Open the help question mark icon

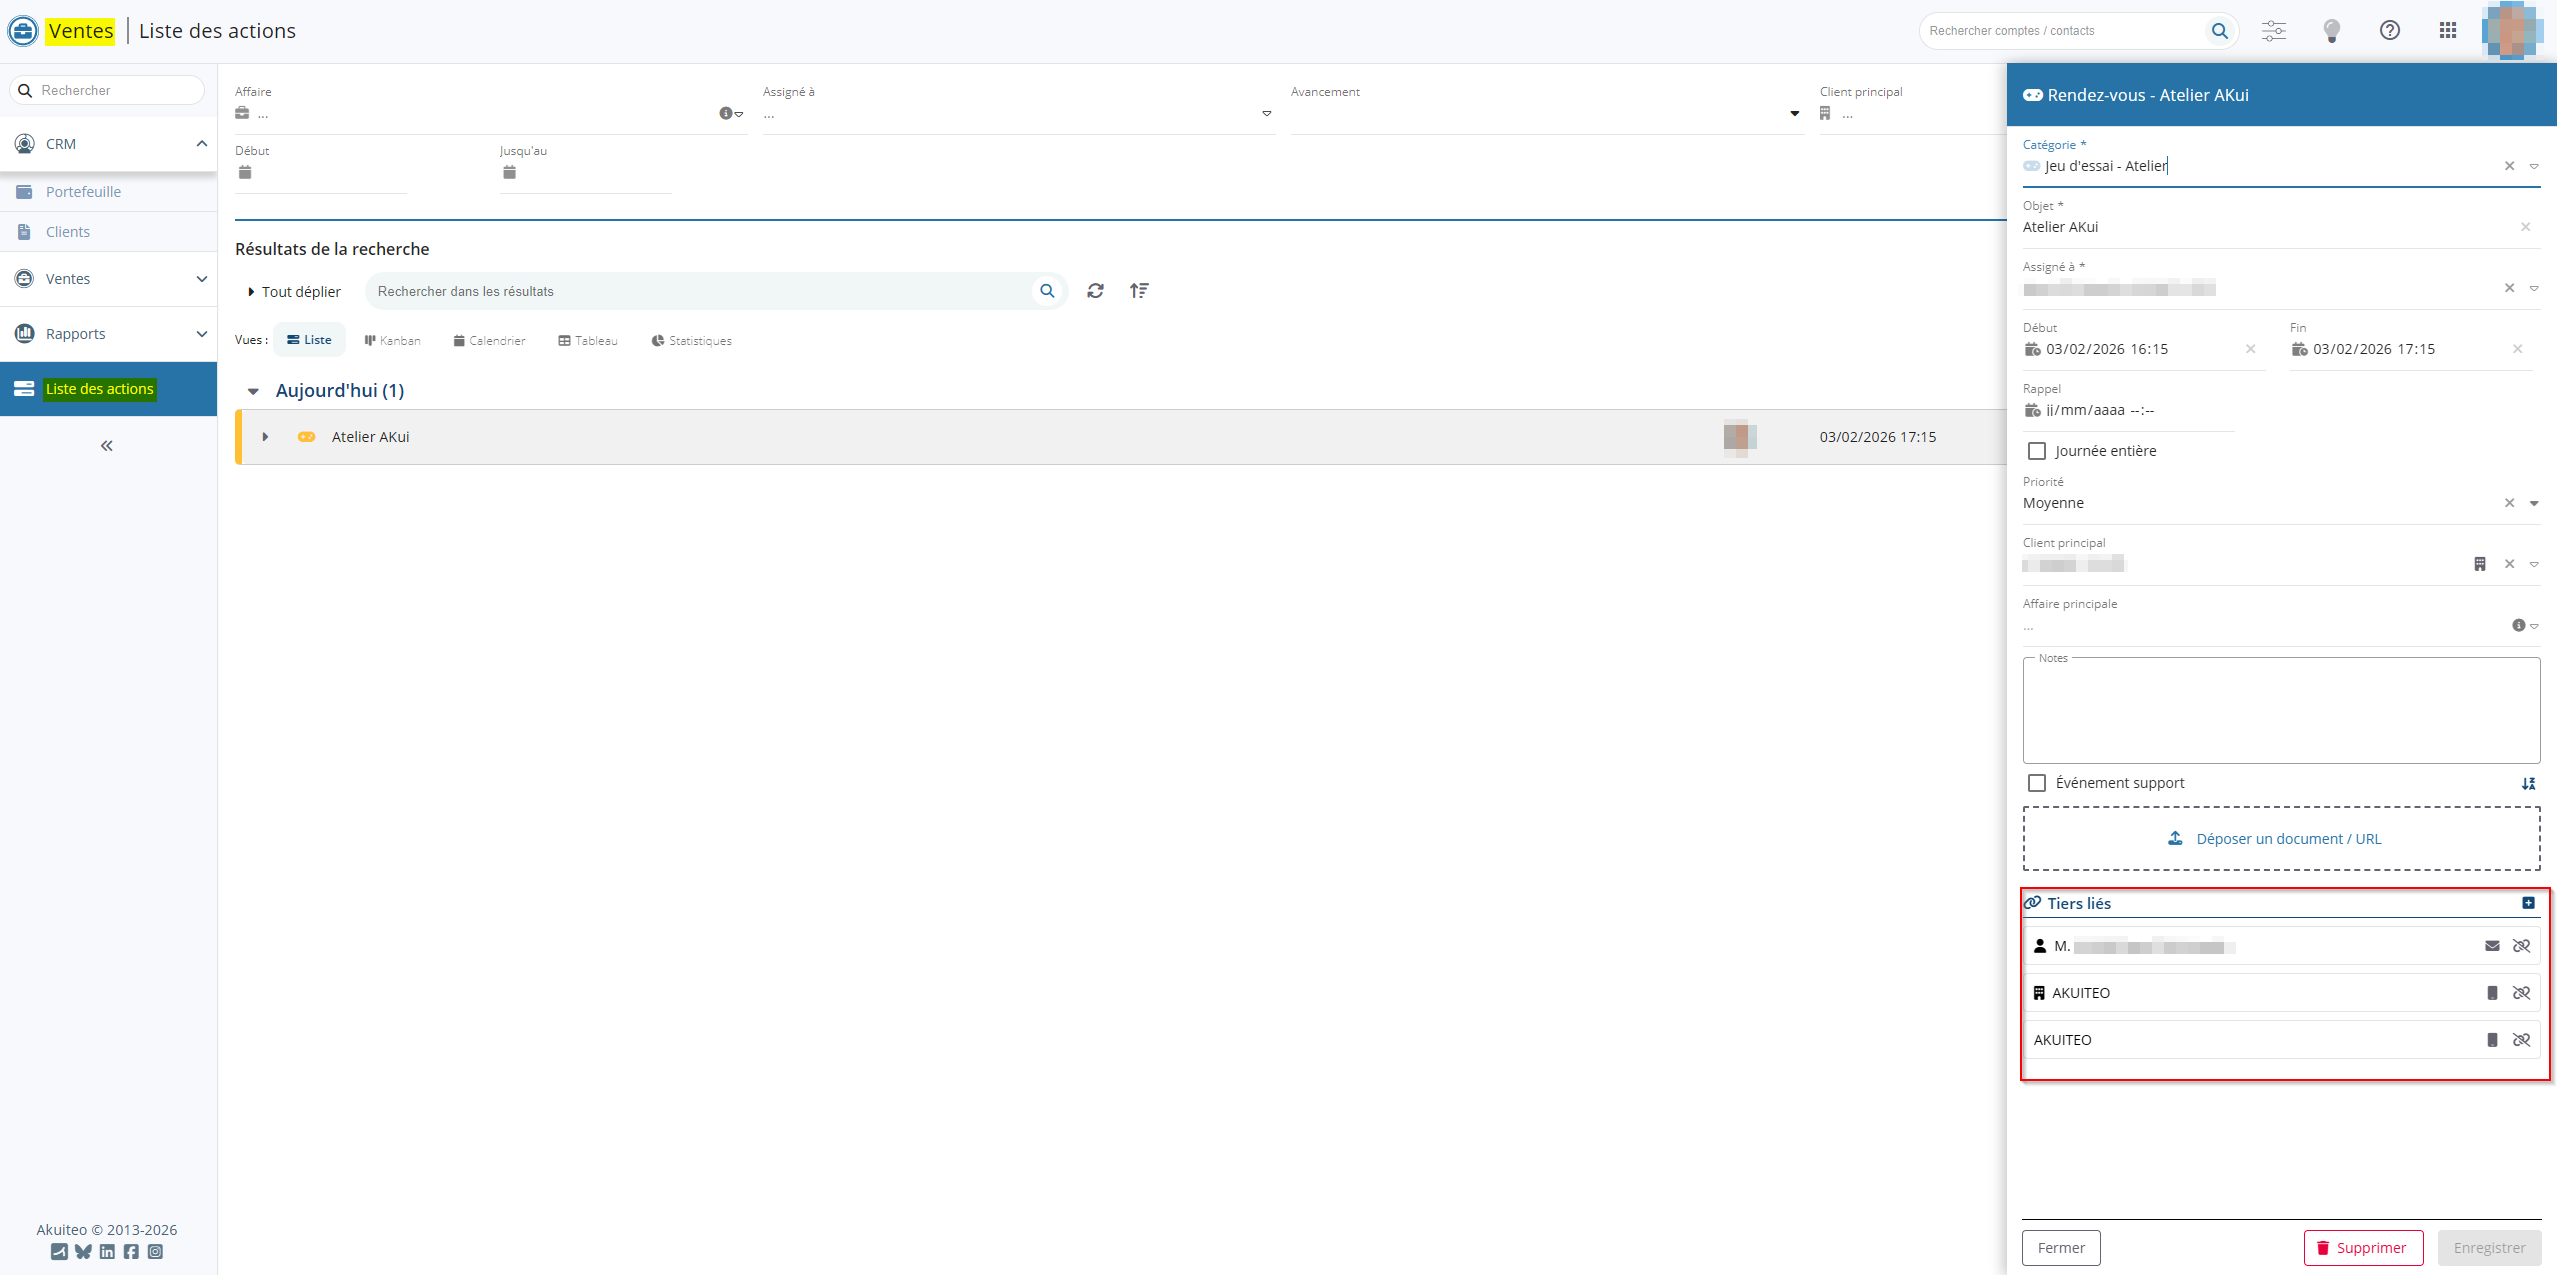coord(2389,31)
